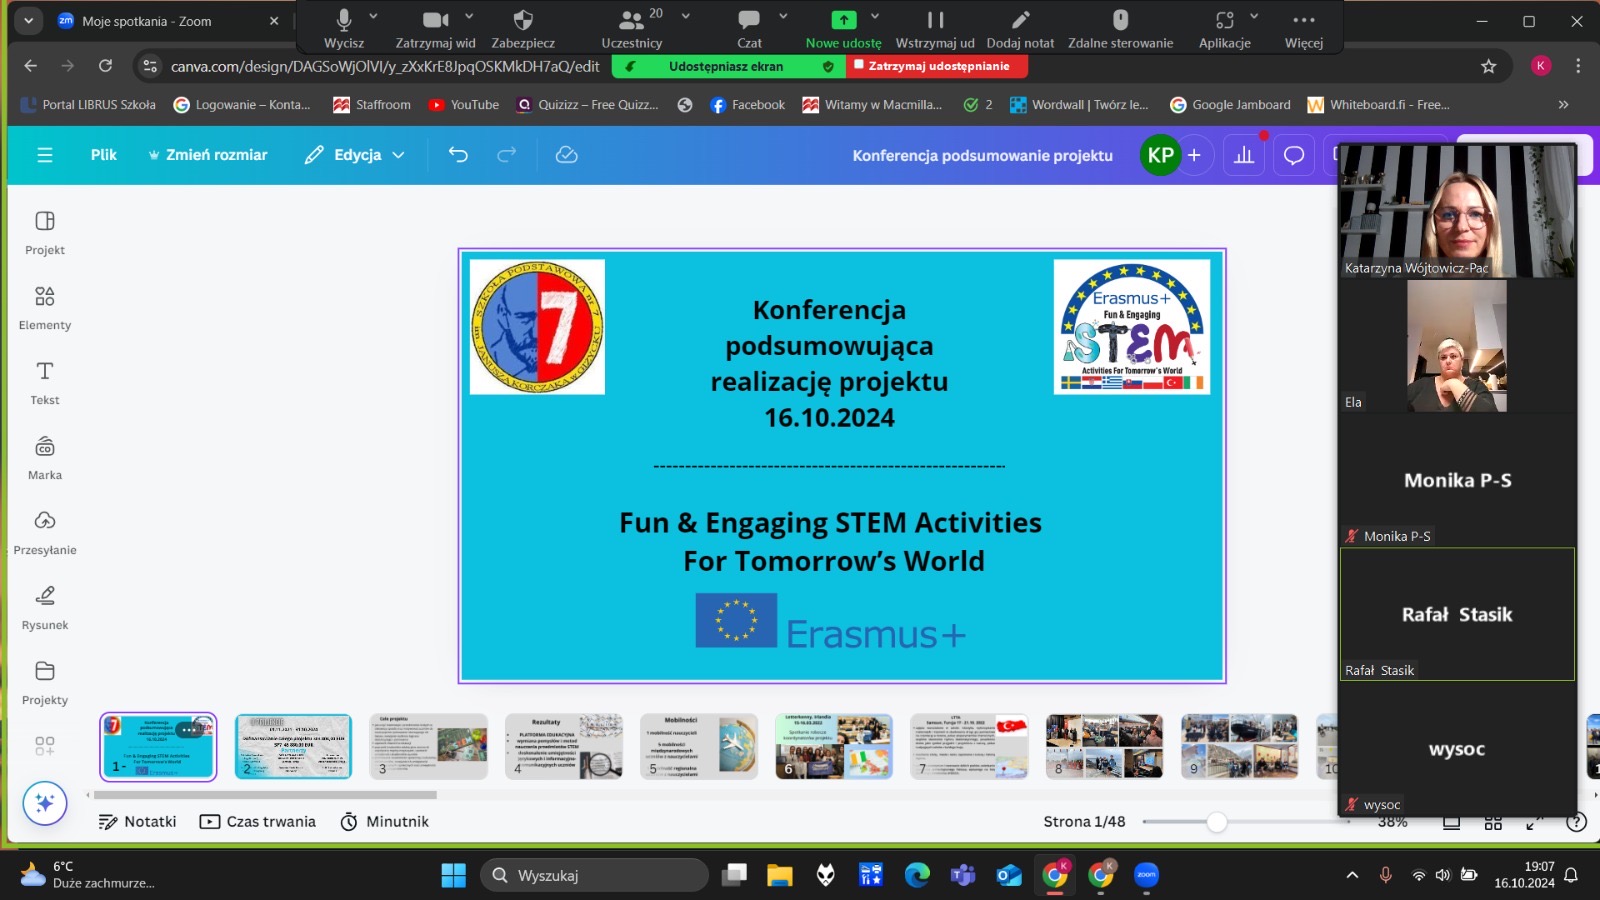Open Uczestnicy participants panel

click(632, 28)
